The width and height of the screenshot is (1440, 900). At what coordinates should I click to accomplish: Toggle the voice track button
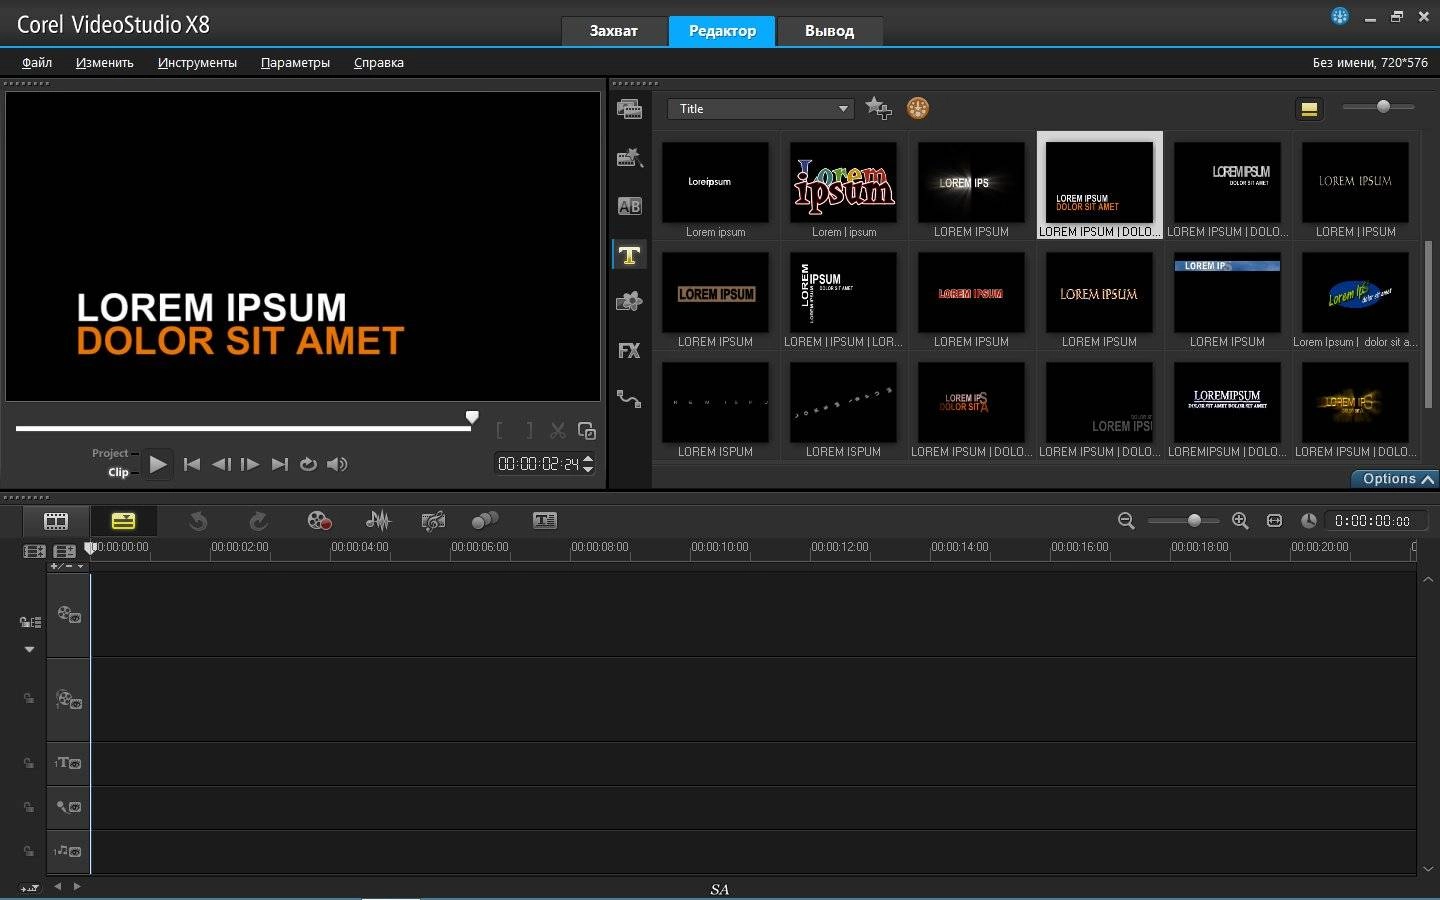pos(68,807)
